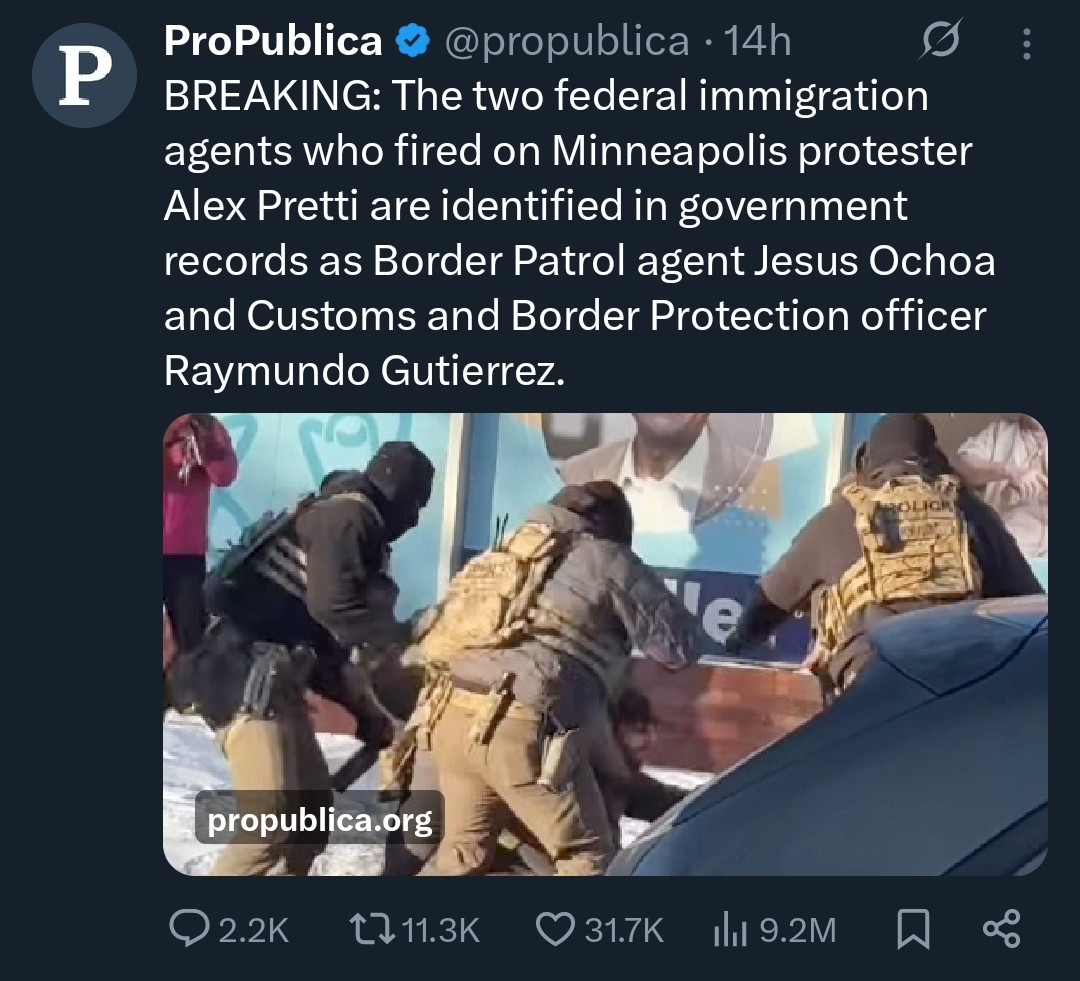Open the article preview image
Image resolution: width=1080 pixels, height=981 pixels.
point(605,644)
